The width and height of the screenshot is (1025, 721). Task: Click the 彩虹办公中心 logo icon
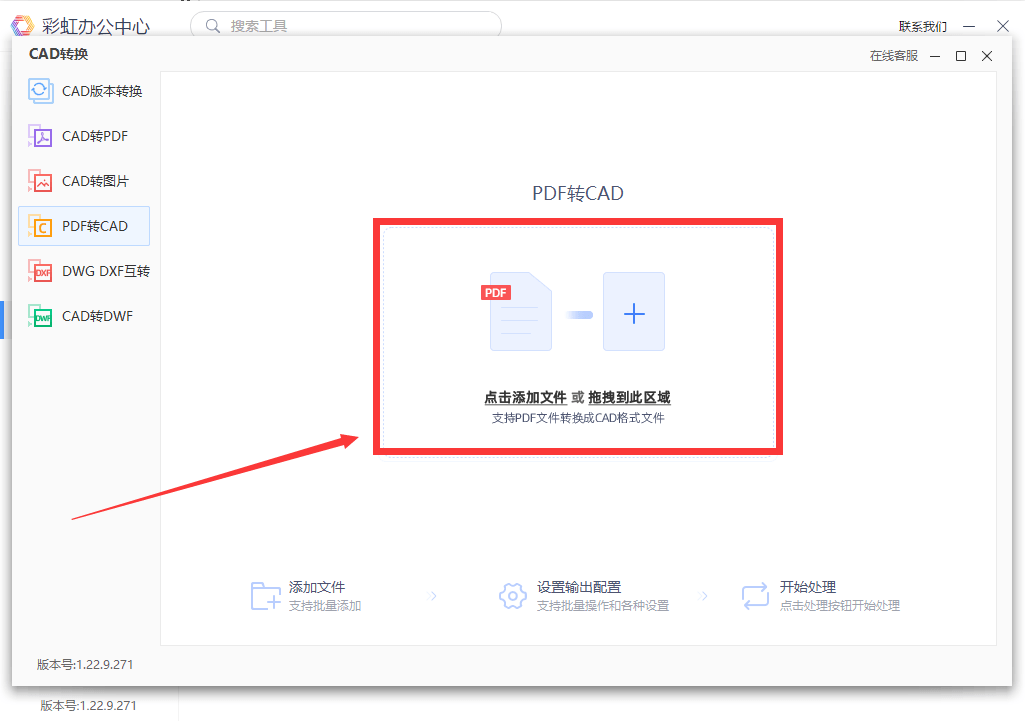click(x=22, y=26)
